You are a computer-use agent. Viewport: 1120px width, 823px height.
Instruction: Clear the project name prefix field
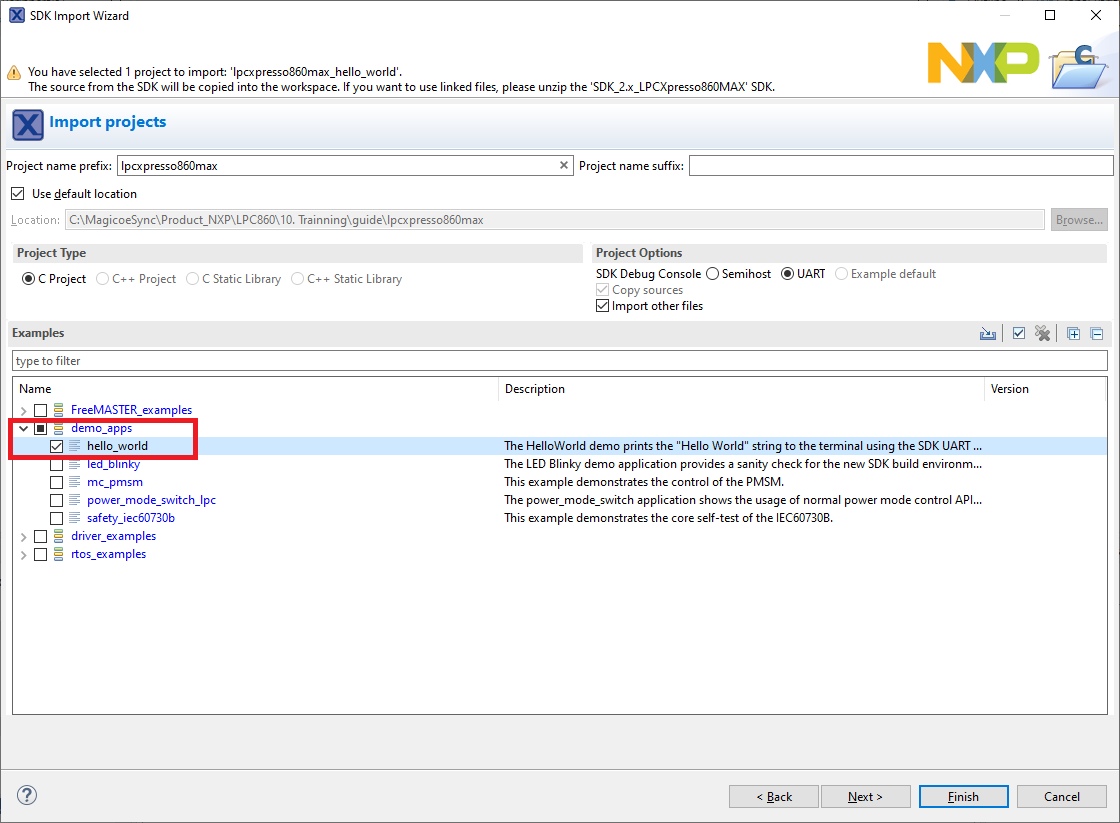click(564, 166)
